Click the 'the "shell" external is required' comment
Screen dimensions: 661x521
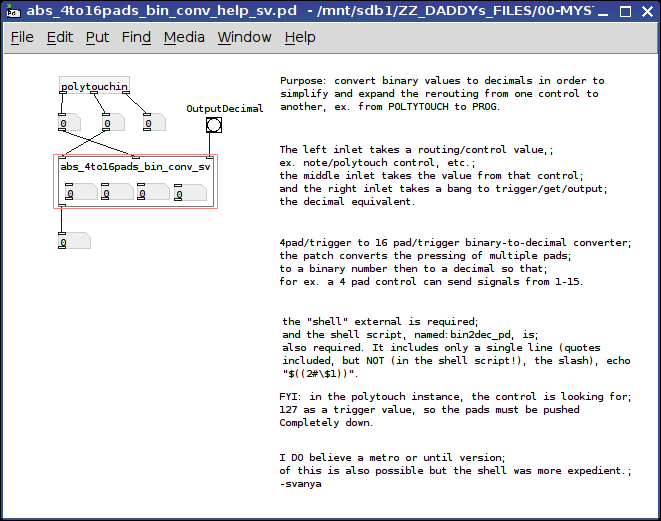[456, 347]
